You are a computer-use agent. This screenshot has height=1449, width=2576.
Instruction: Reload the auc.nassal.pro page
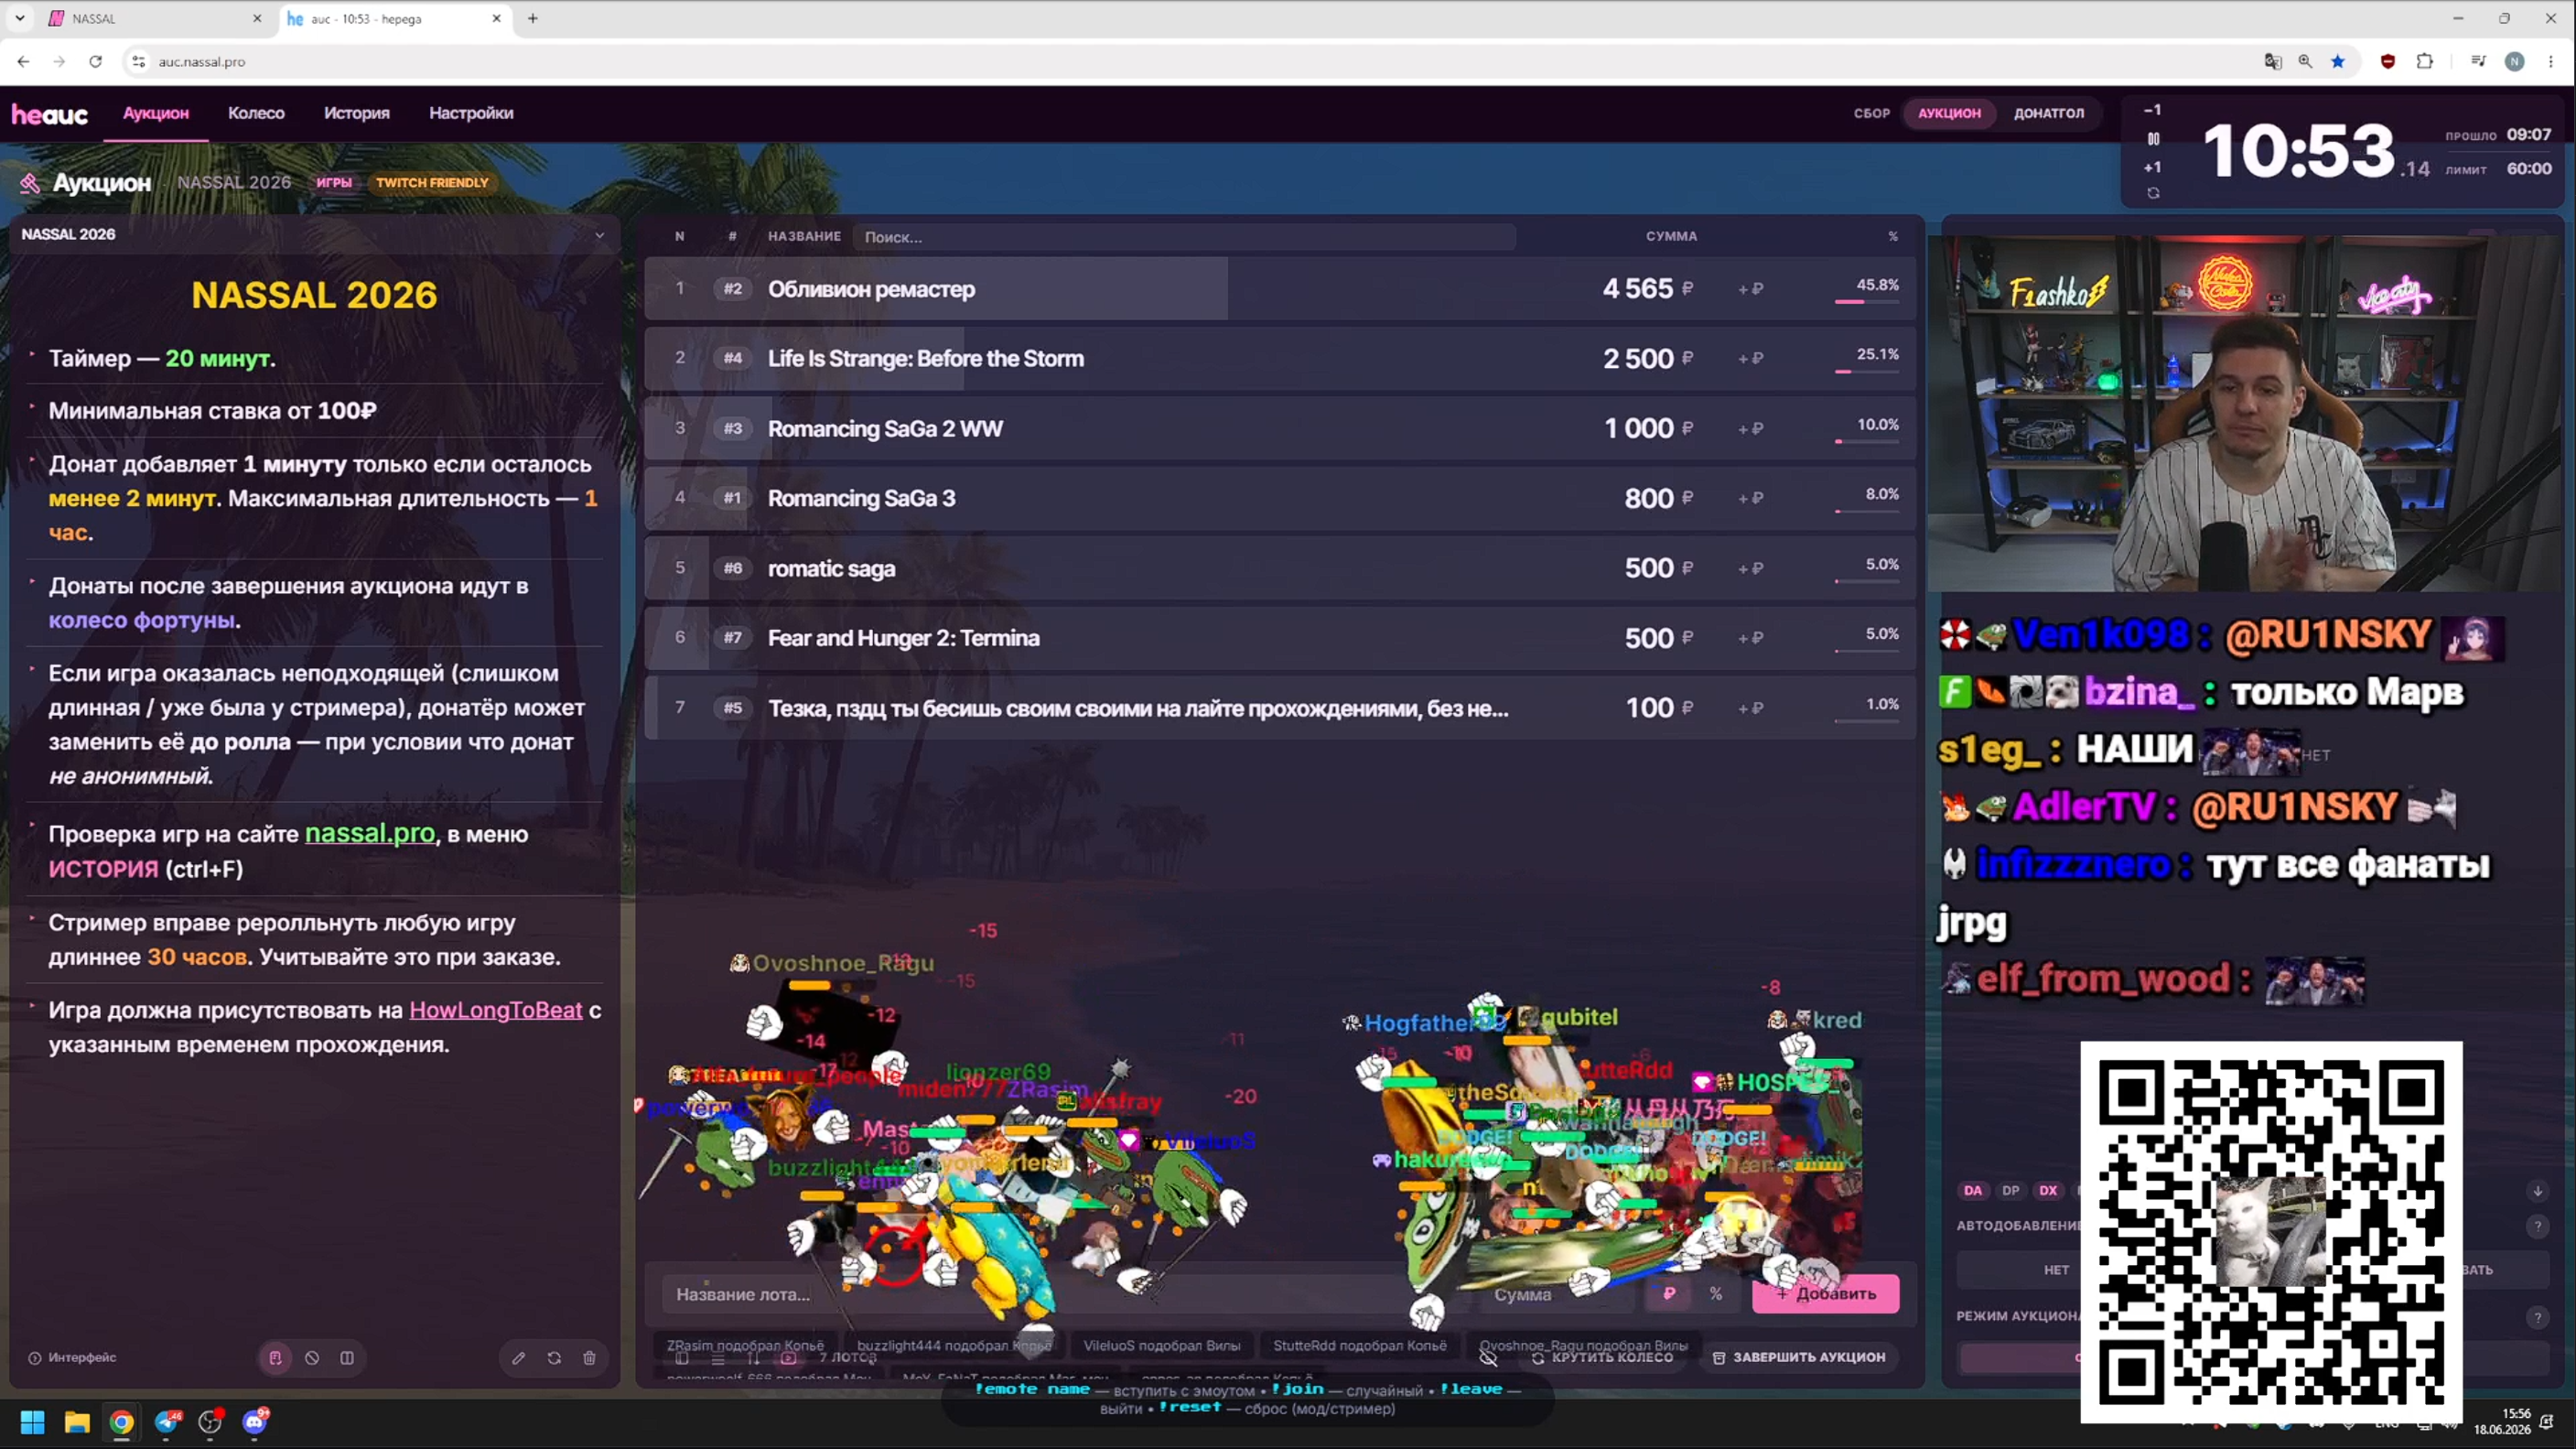(95, 61)
